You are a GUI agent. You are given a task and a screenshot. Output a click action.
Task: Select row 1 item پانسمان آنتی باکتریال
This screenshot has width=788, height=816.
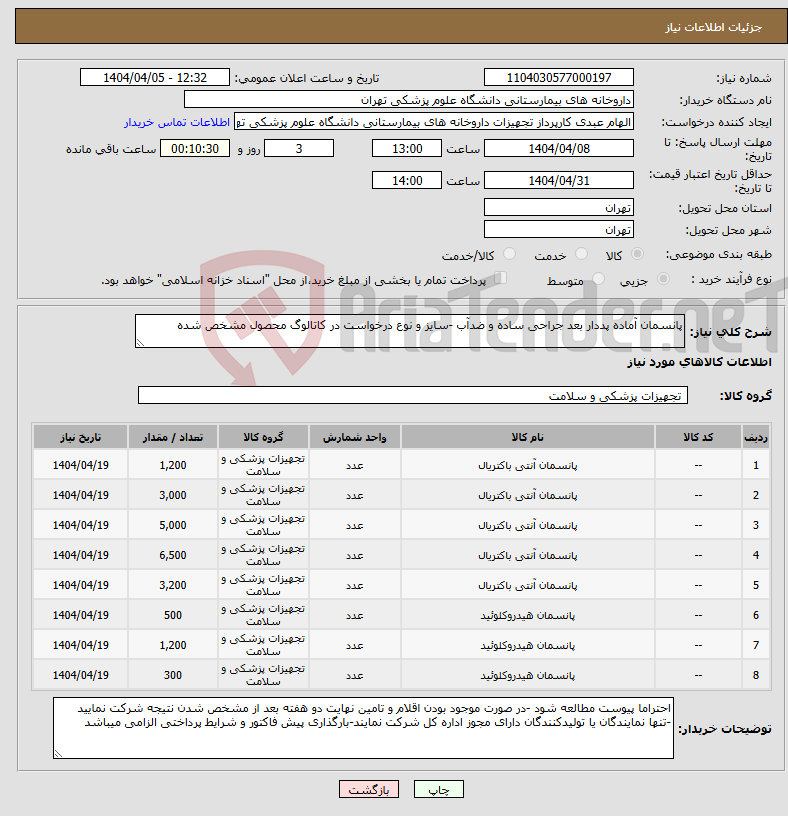tap(527, 465)
